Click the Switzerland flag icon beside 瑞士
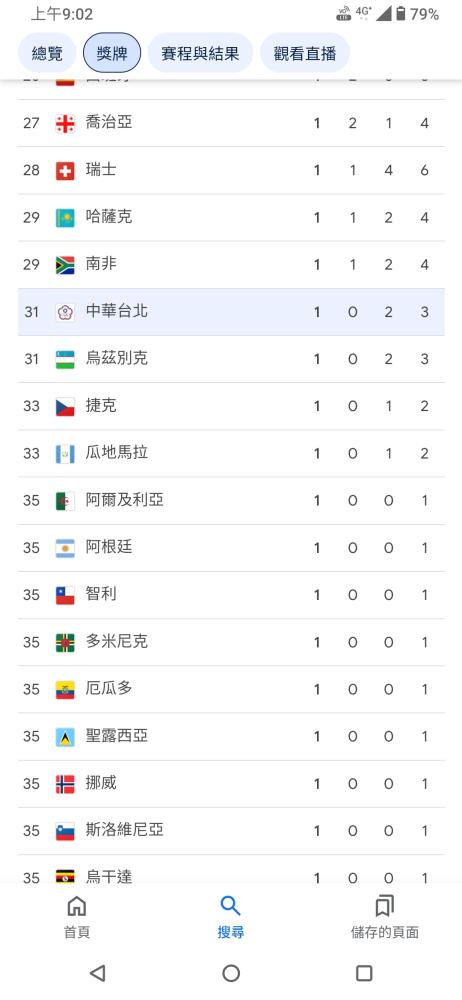The height and width of the screenshot is (1000, 462). (x=65, y=170)
